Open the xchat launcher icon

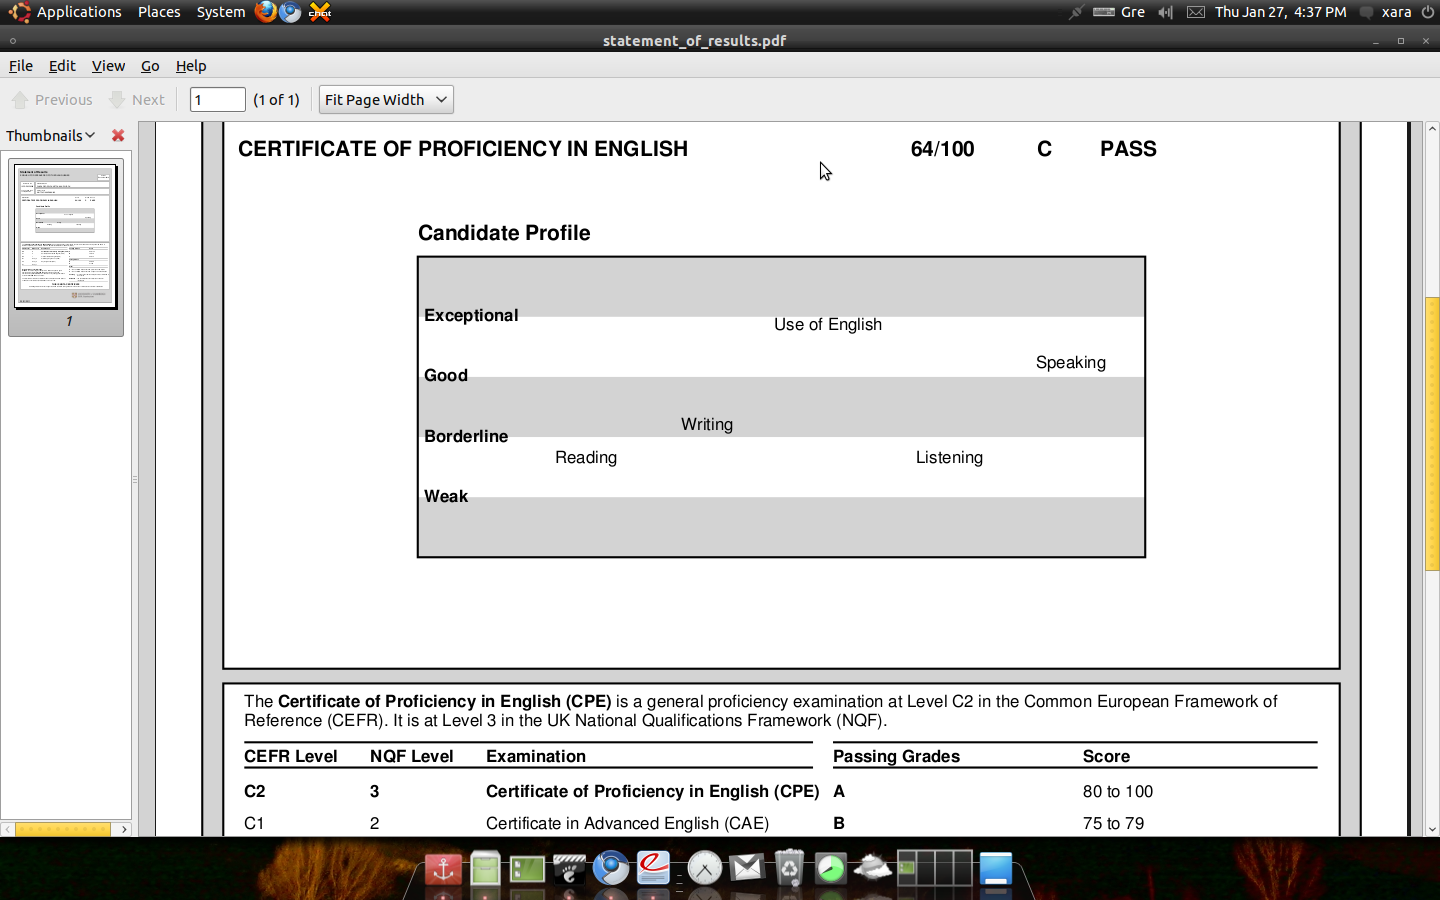320,12
